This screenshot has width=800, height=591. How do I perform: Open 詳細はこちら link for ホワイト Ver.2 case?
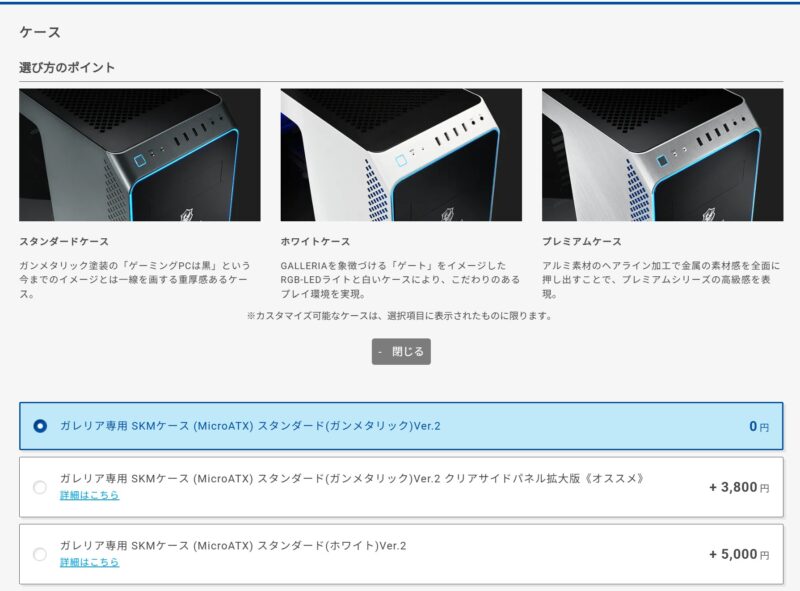(x=89, y=562)
